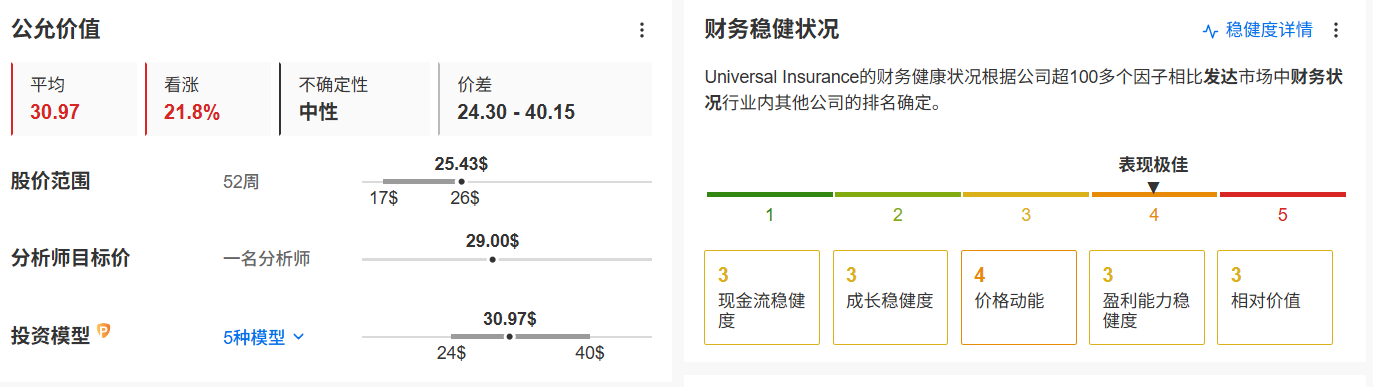Click the chevron arrow after 5种模型
Screen dimensions: 1373x387
pyautogui.click(x=298, y=337)
